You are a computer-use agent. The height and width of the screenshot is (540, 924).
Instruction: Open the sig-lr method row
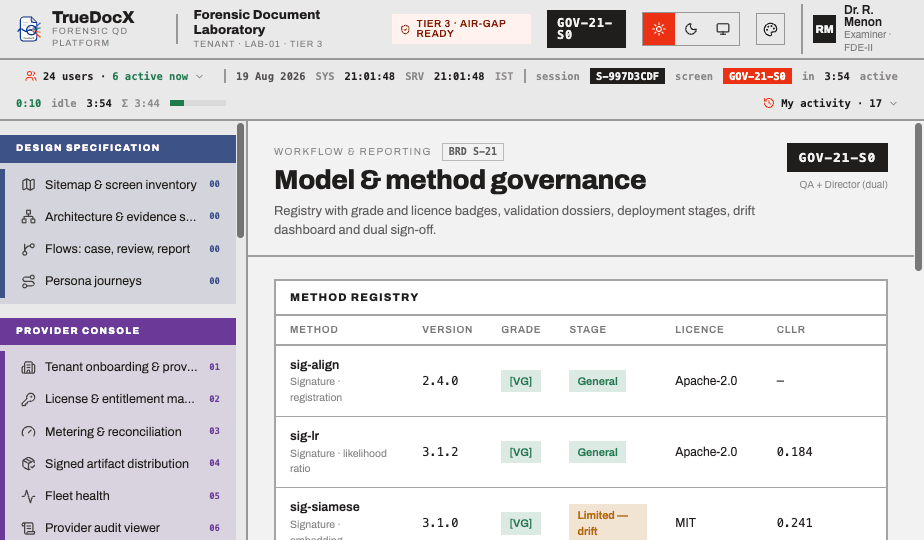click(581, 452)
